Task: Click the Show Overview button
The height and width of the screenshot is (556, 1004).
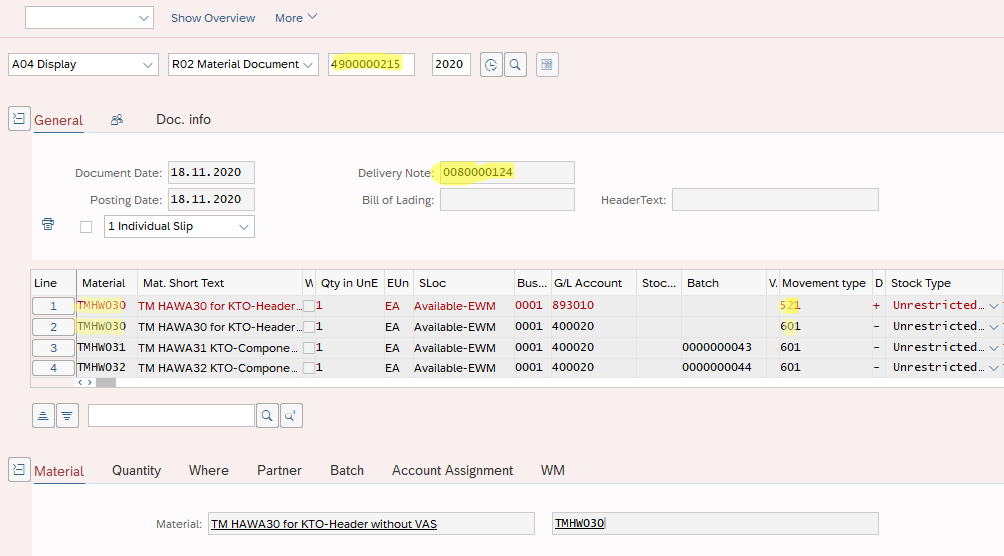Action: [x=213, y=18]
